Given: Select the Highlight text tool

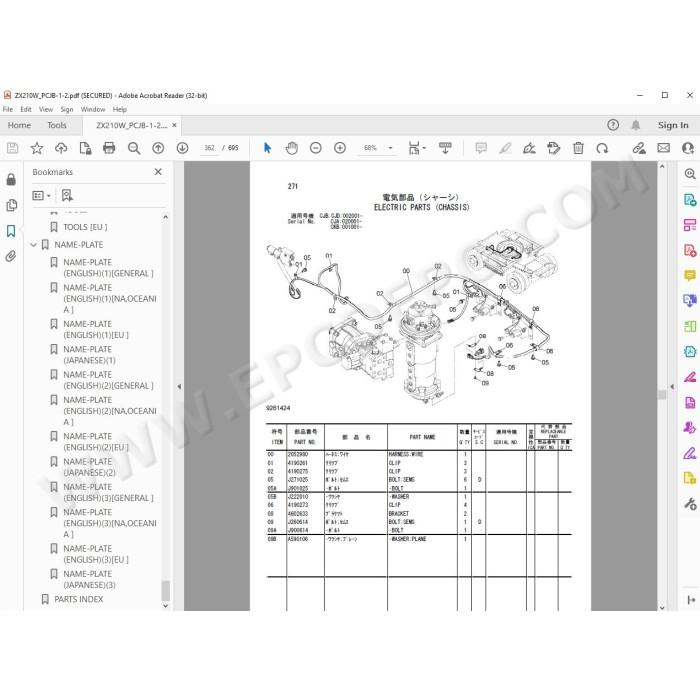Looking at the screenshot, I should tap(505, 148).
